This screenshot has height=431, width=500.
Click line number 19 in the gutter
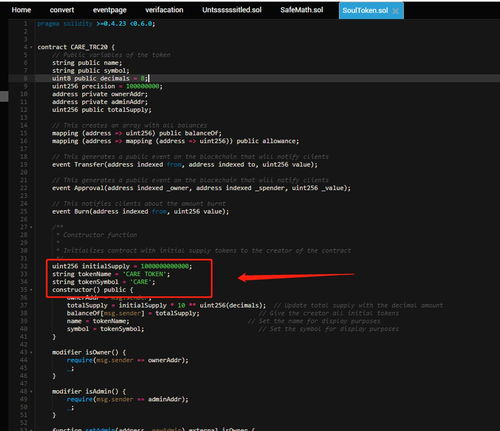(x=24, y=165)
